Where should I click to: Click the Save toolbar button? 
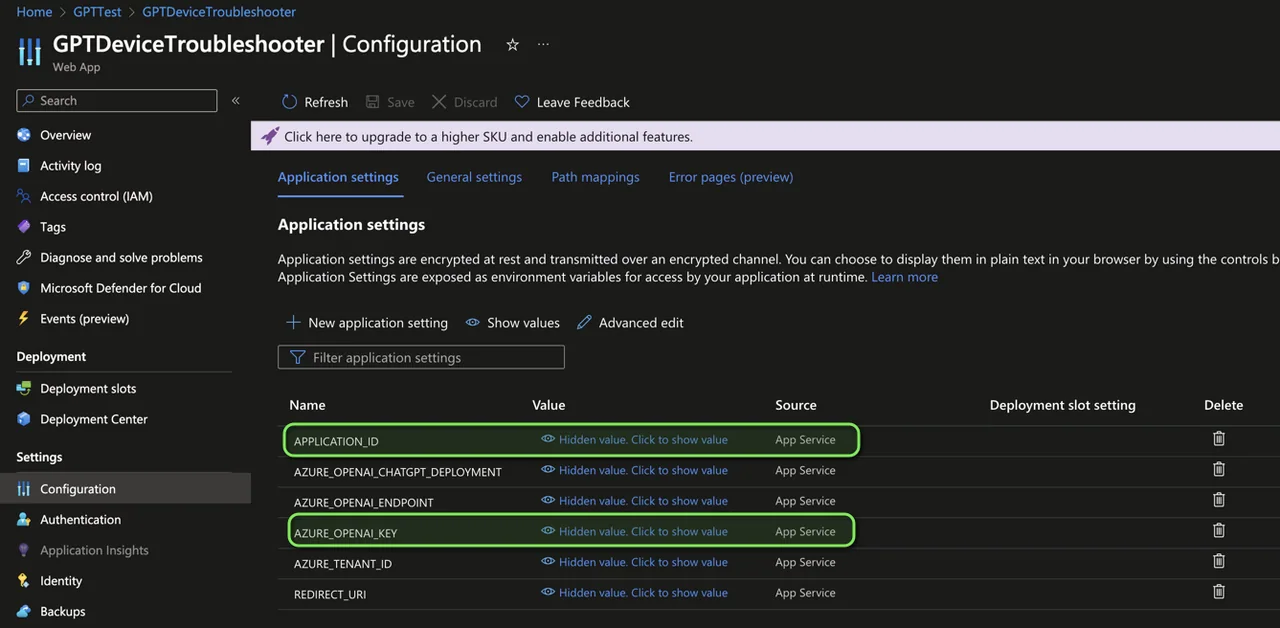(390, 102)
